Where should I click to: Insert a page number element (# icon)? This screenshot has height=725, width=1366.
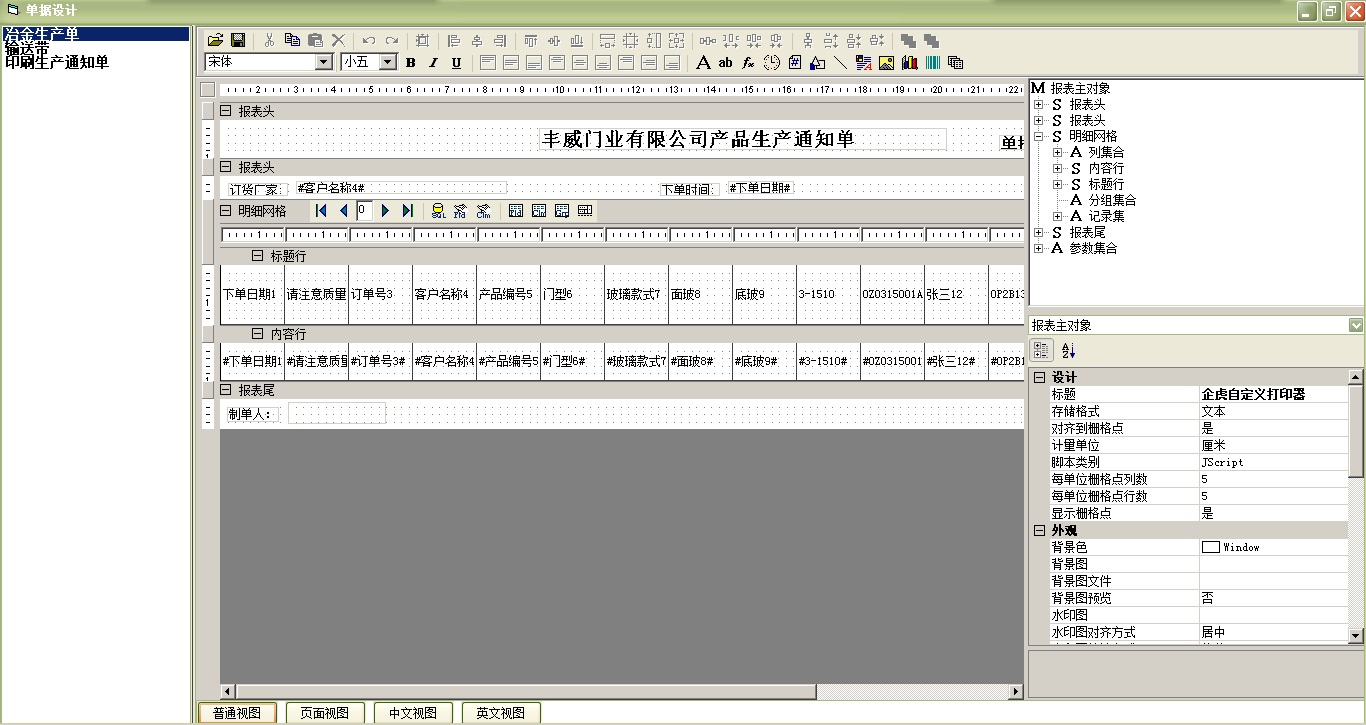pyautogui.click(x=794, y=62)
